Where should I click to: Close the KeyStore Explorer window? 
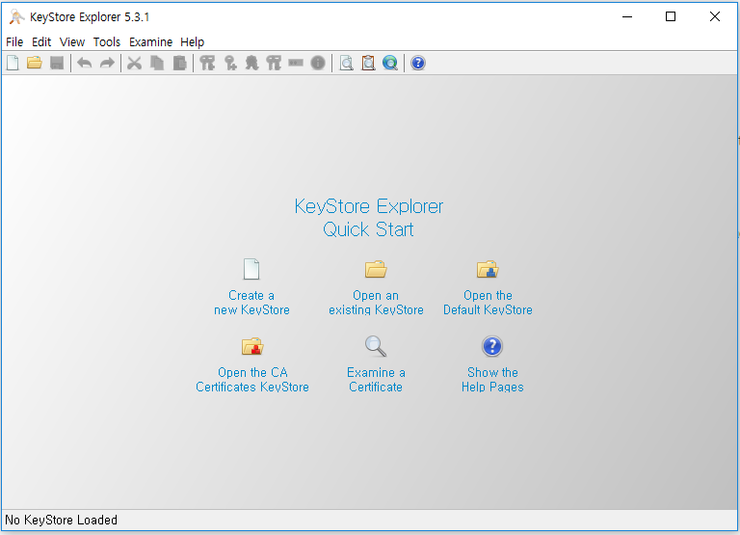pyautogui.click(x=715, y=17)
